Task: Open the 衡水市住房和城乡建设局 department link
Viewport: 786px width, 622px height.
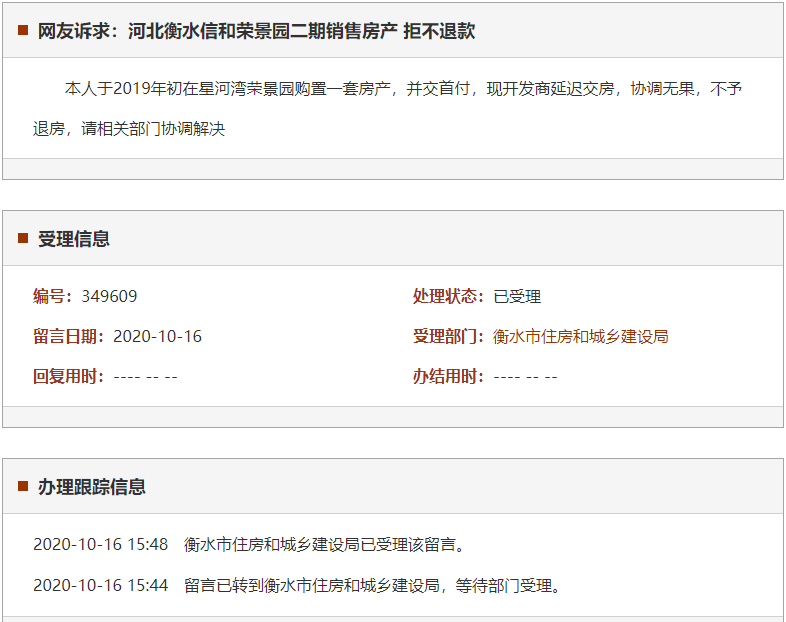Action: click(580, 336)
